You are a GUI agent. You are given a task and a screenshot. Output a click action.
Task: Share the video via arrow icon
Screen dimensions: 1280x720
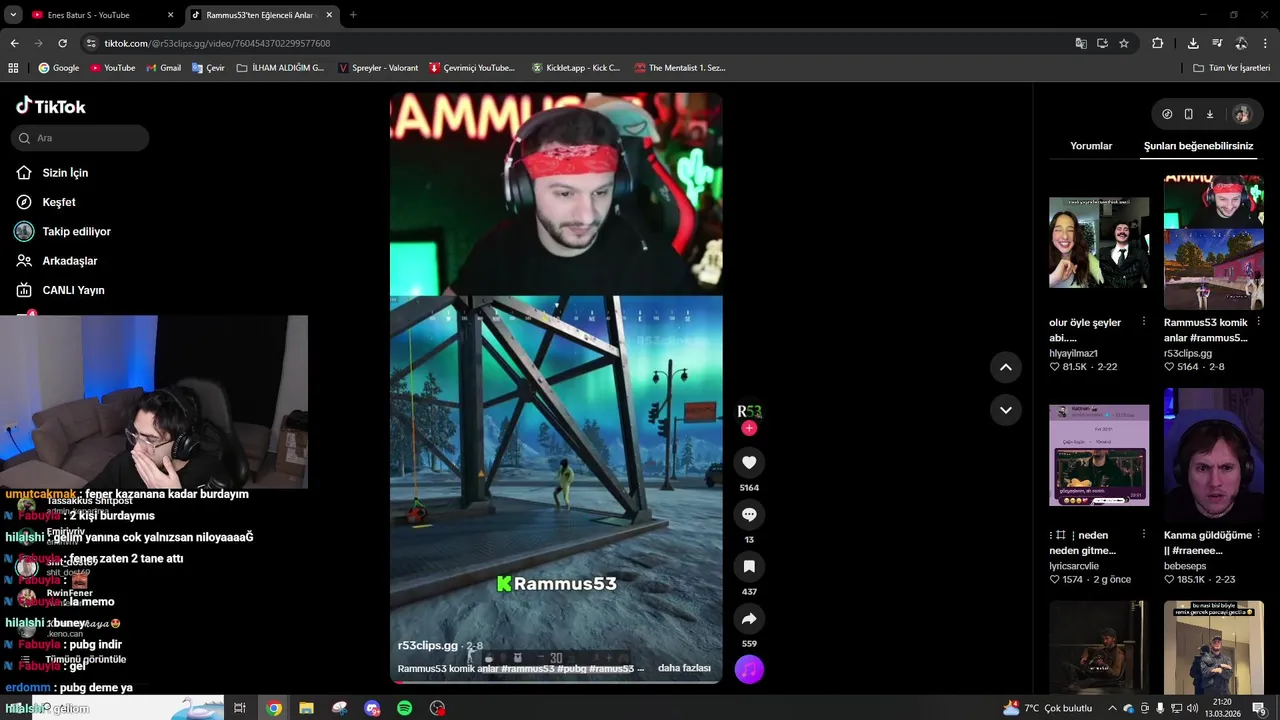[749, 618]
